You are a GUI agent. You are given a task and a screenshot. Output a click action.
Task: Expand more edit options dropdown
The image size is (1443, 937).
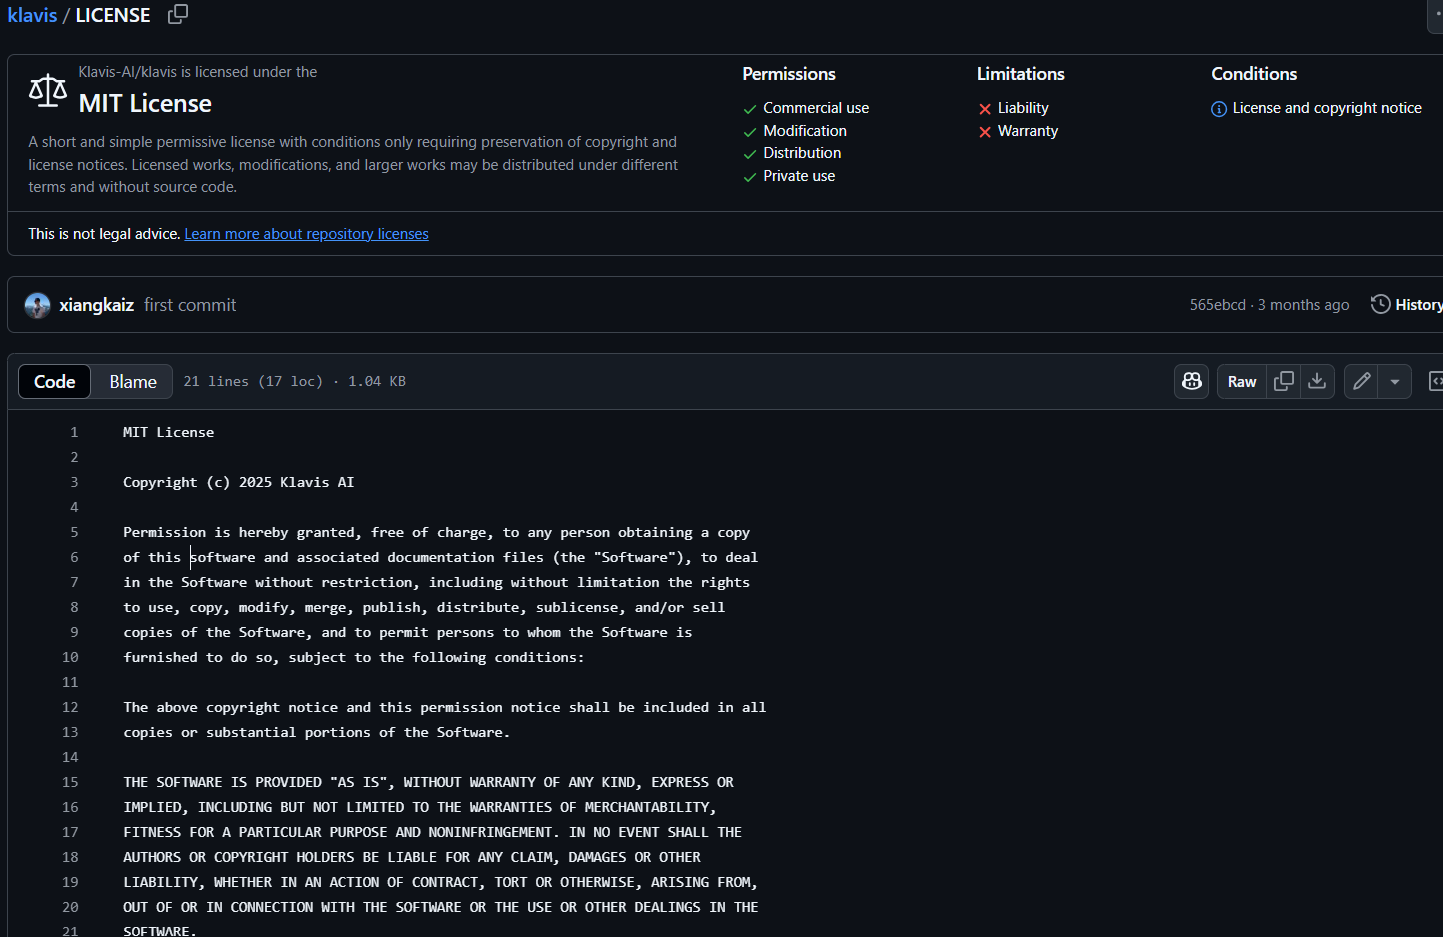point(1395,381)
